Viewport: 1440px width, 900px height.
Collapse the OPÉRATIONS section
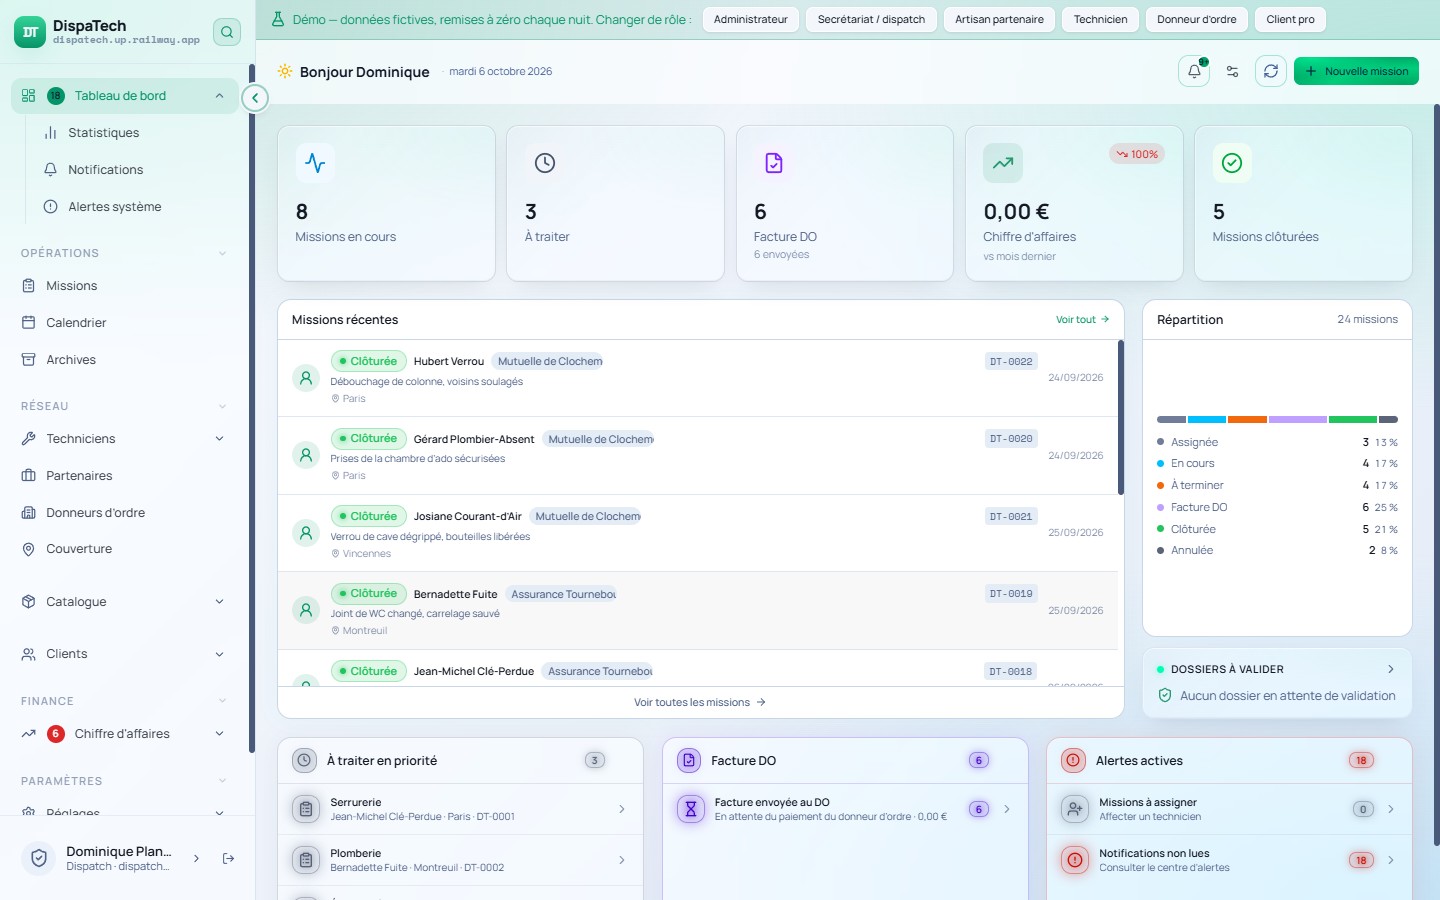click(x=222, y=254)
